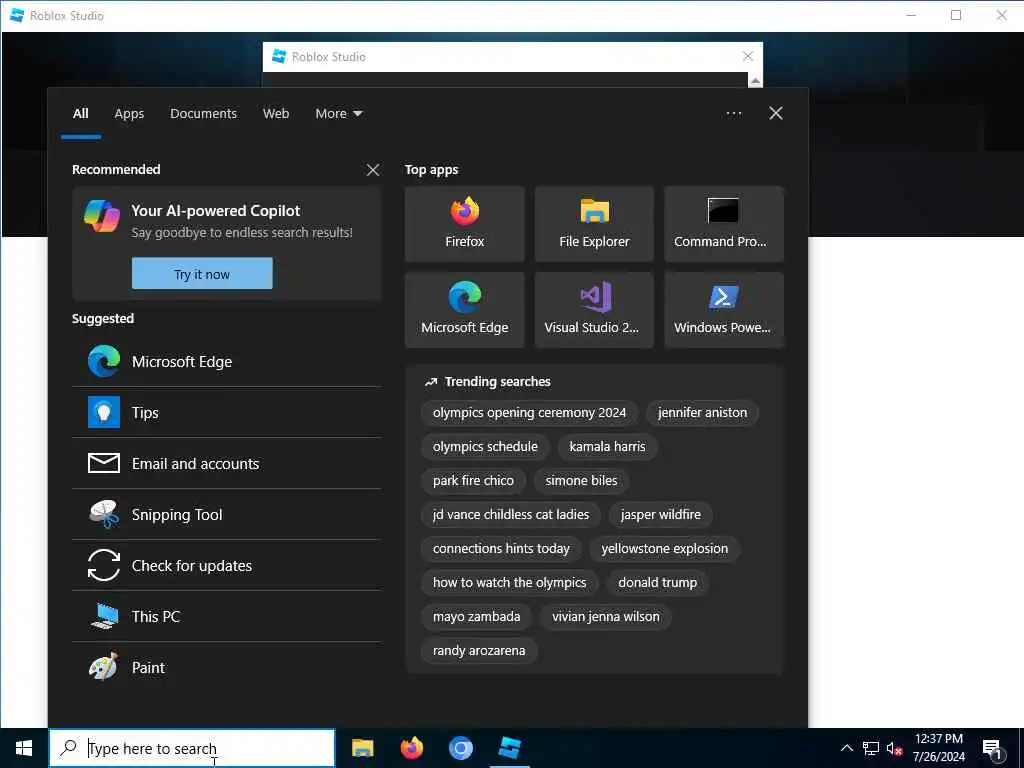Search trending 'yellowstone explosion'

664,549
